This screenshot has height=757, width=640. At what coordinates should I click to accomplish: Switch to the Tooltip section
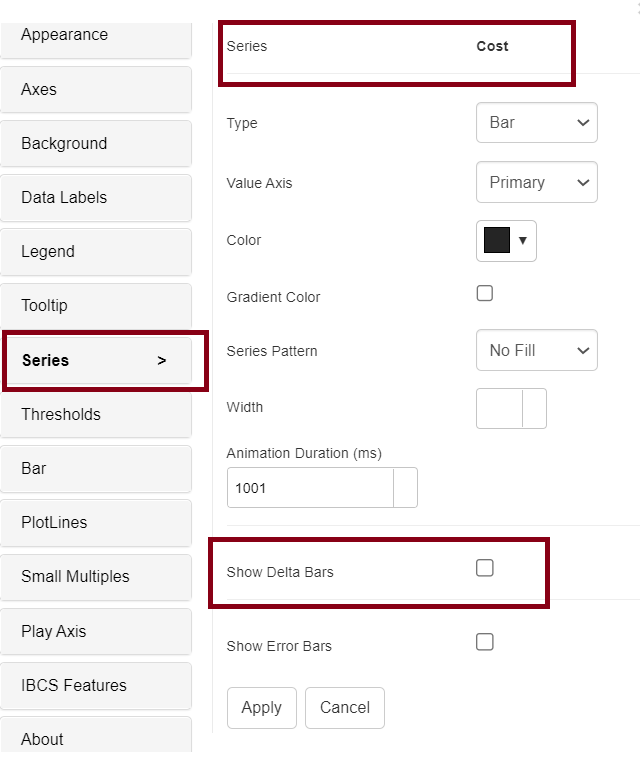[x=95, y=305]
